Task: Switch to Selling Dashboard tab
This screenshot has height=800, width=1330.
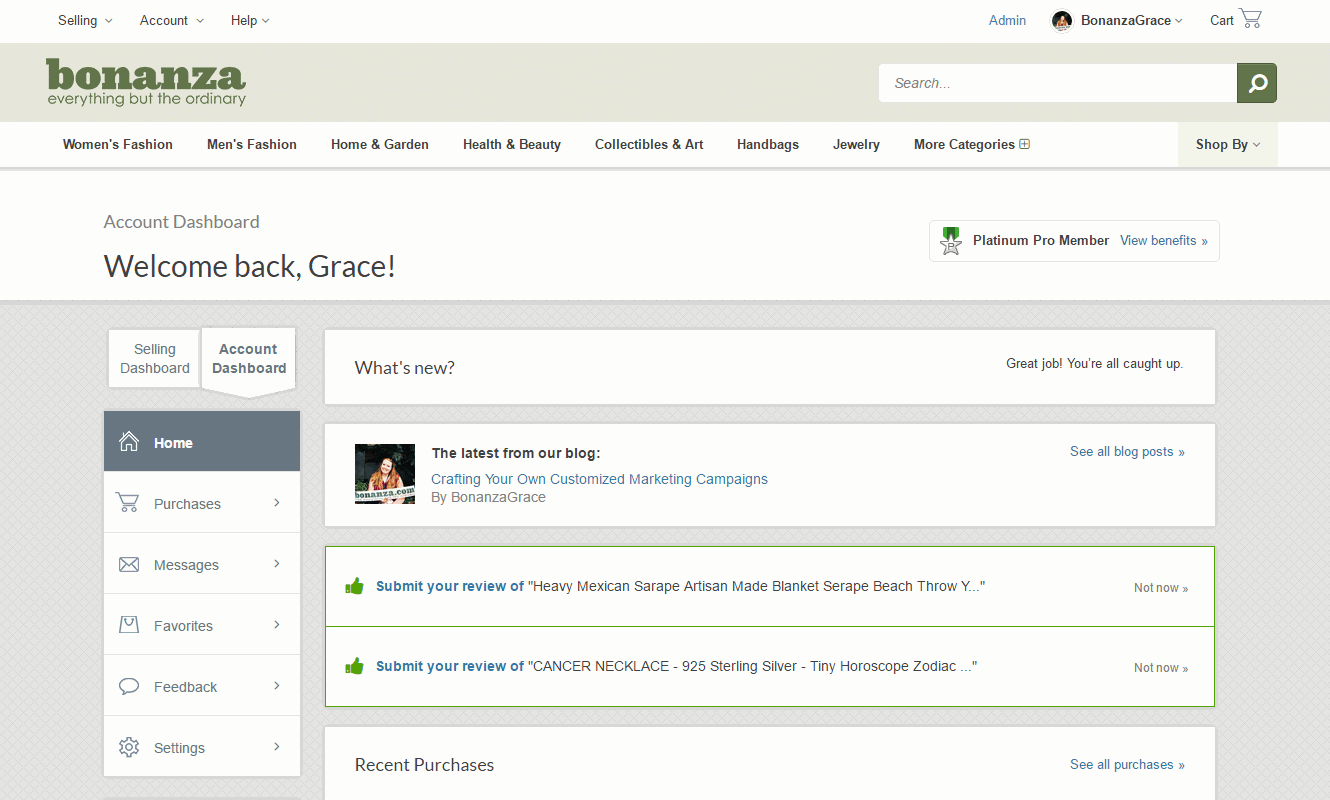Action: (155, 358)
